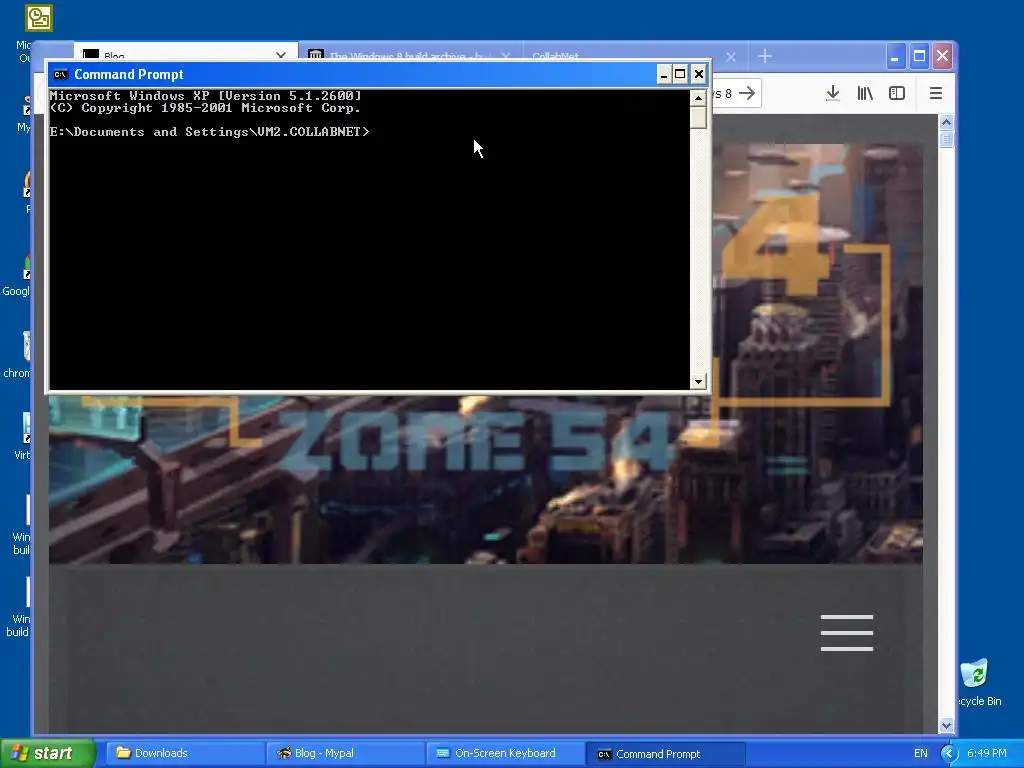Switch to Downloads in the taskbar
1024x768 pixels.
[x=185, y=754]
